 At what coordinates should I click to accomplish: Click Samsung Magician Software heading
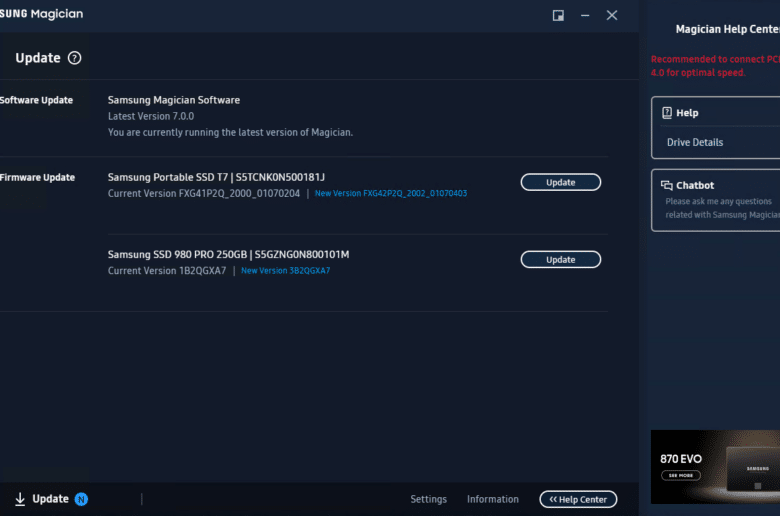tap(174, 100)
